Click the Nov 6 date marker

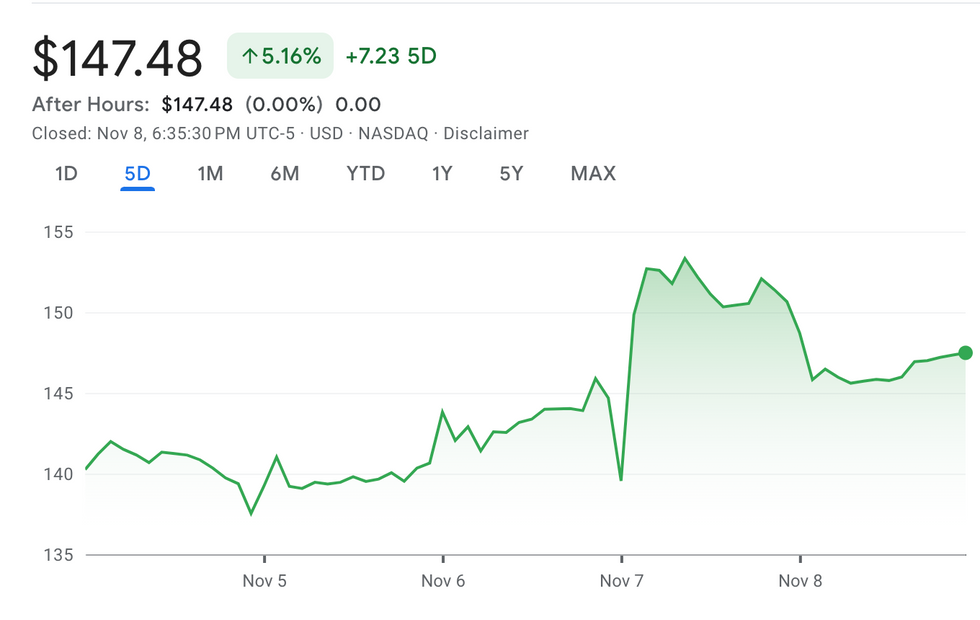pos(443,581)
